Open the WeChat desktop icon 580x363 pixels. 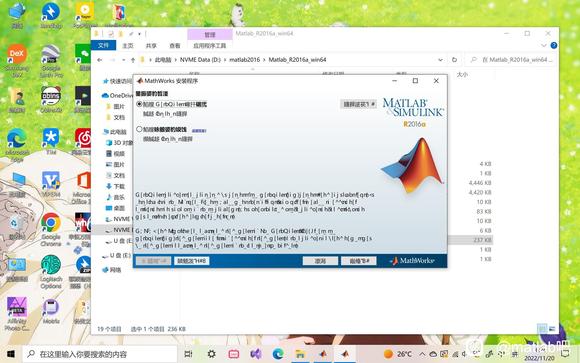point(84,57)
